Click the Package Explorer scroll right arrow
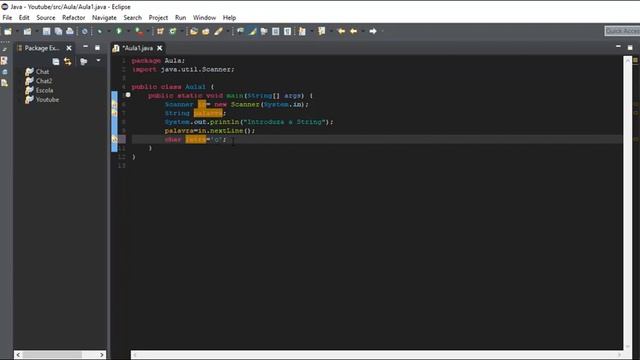 coord(102,355)
